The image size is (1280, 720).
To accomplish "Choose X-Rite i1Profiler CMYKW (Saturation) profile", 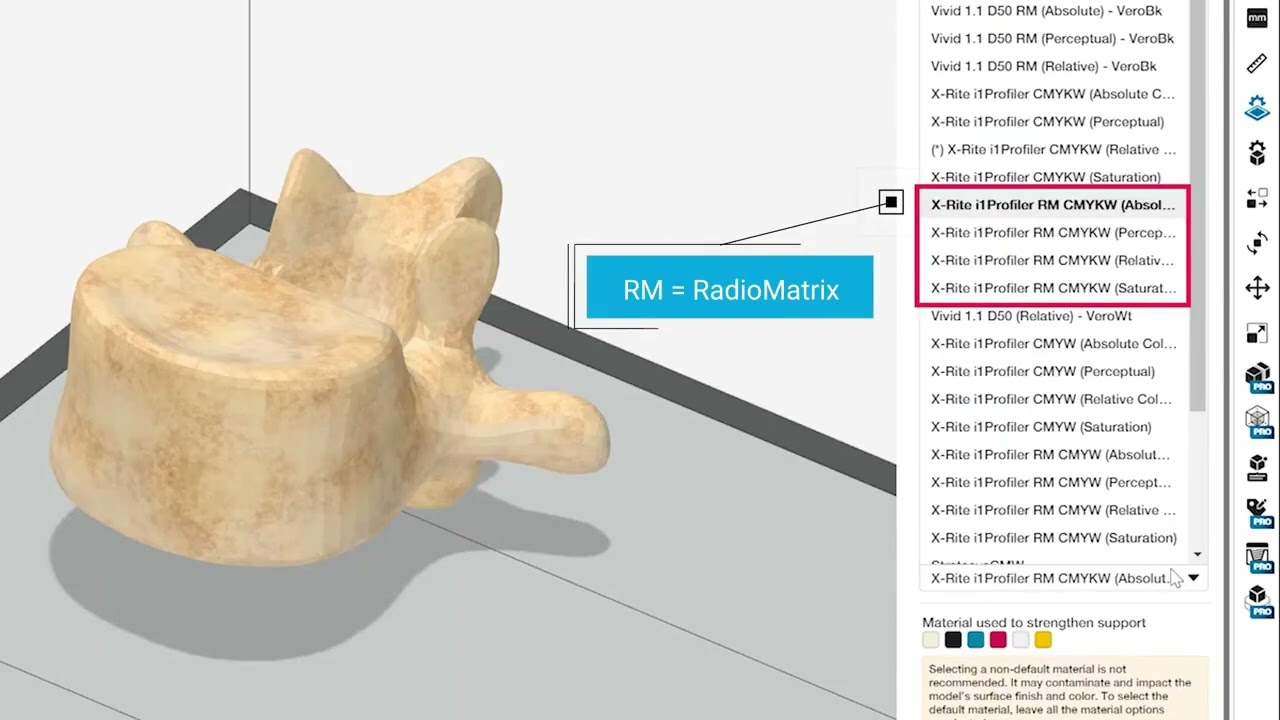I will click(x=1046, y=177).
